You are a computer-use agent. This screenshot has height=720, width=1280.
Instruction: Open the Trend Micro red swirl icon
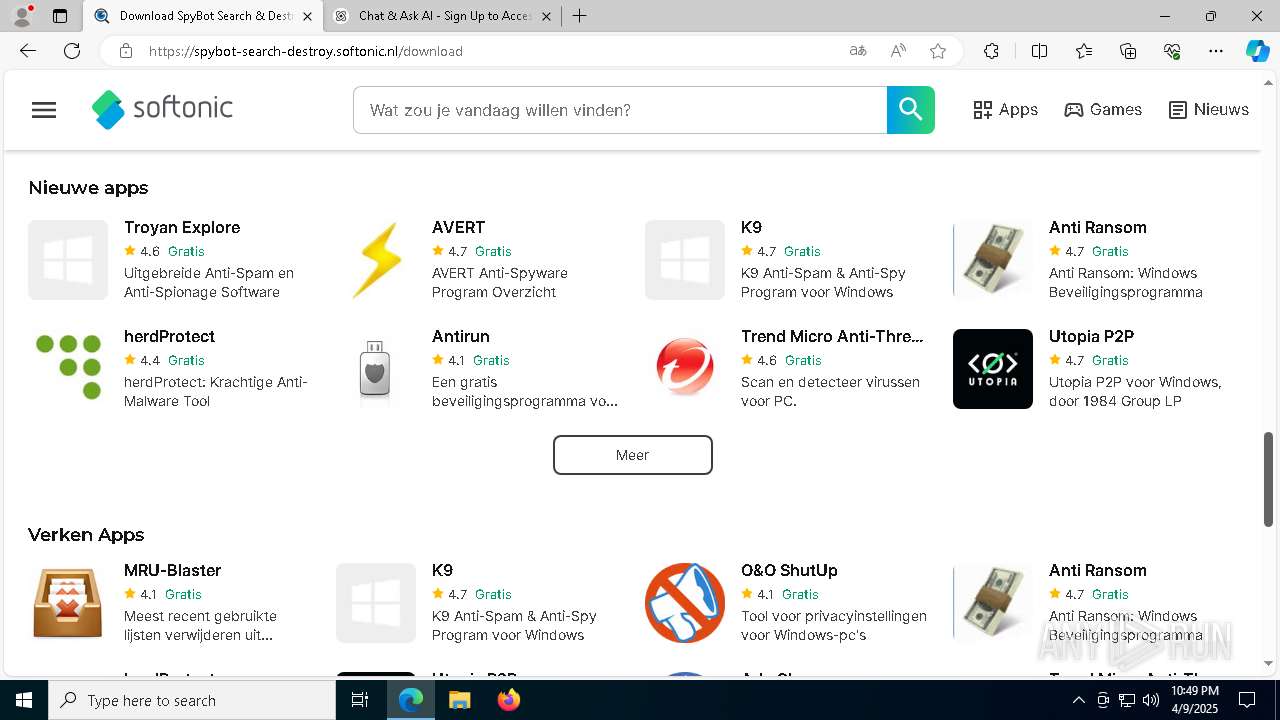pyautogui.click(x=685, y=369)
